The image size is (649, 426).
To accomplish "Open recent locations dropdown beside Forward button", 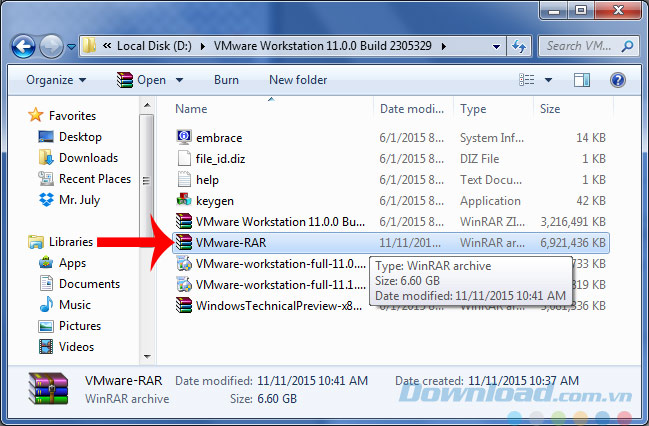I will pyautogui.click(x=71, y=47).
